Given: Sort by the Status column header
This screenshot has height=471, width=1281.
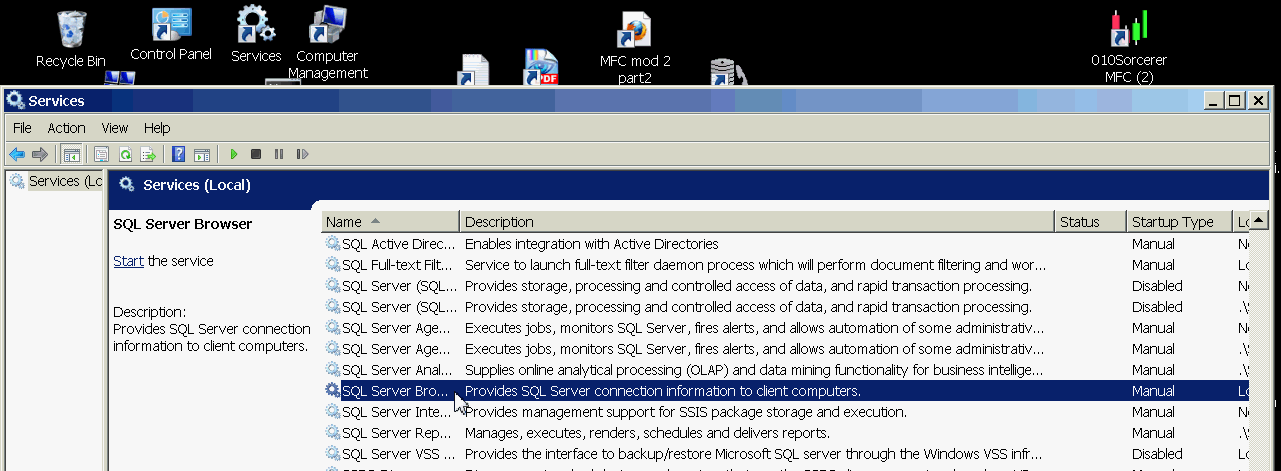Looking at the screenshot, I should tap(1090, 222).
